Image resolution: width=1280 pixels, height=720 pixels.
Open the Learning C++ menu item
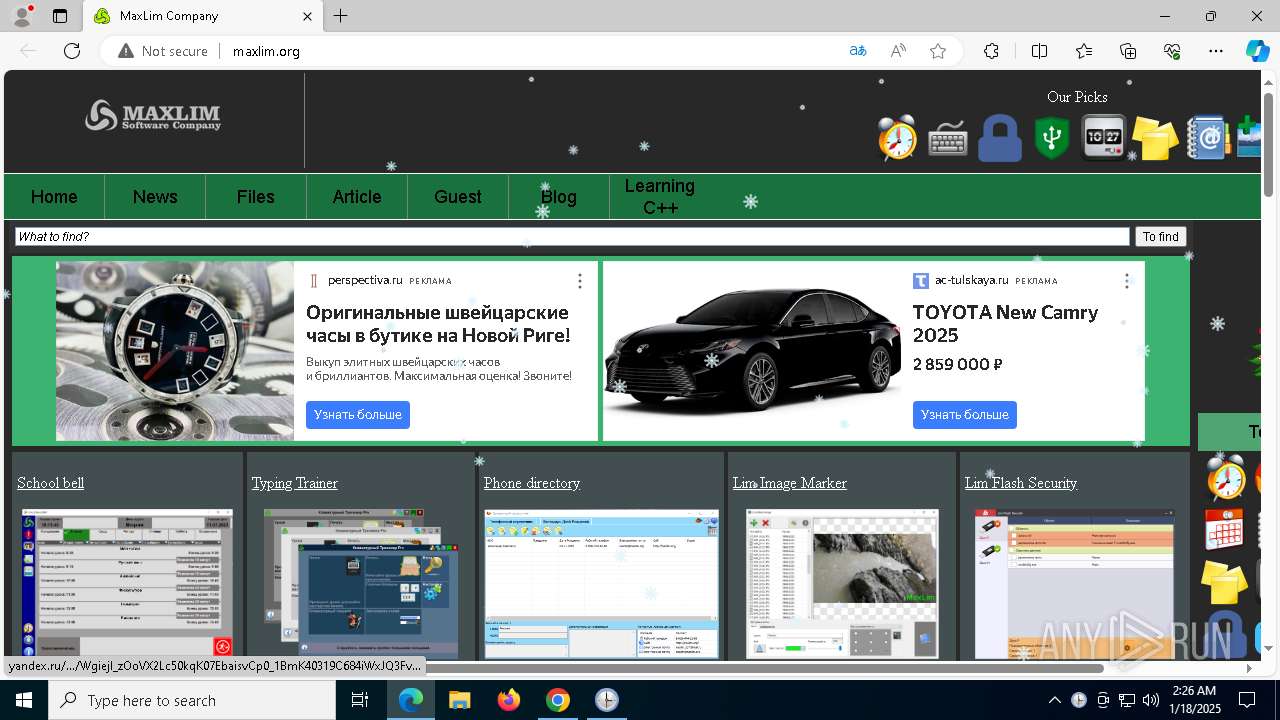click(660, 197)
